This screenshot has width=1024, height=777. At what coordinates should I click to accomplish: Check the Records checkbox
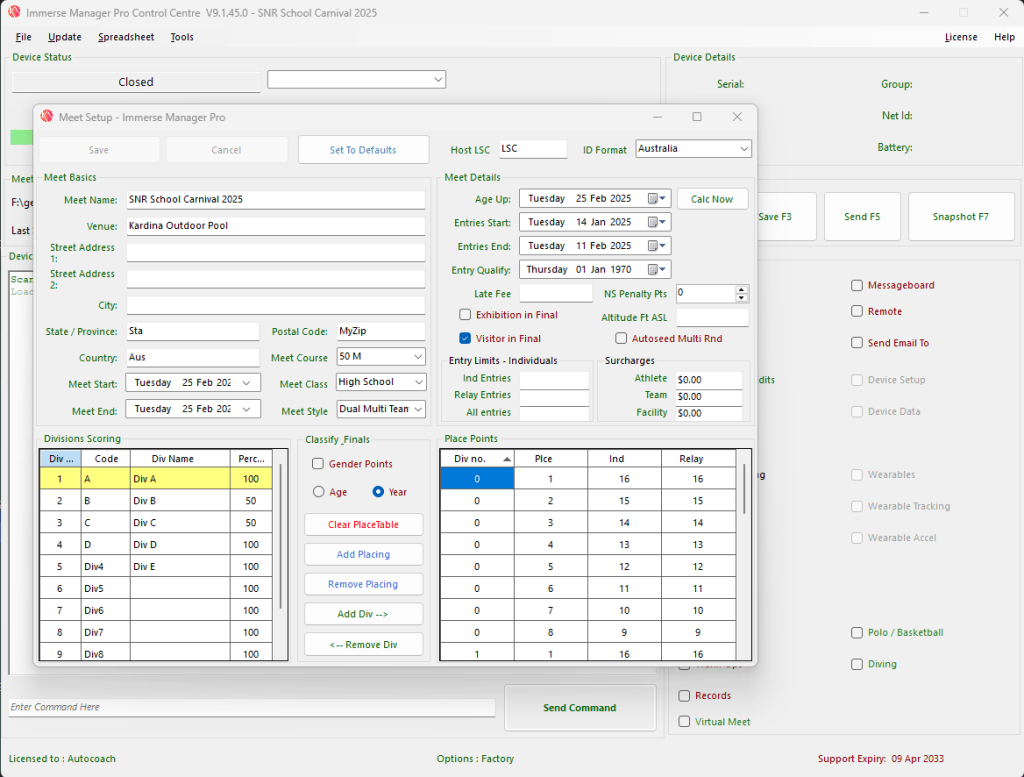point(684,696)
